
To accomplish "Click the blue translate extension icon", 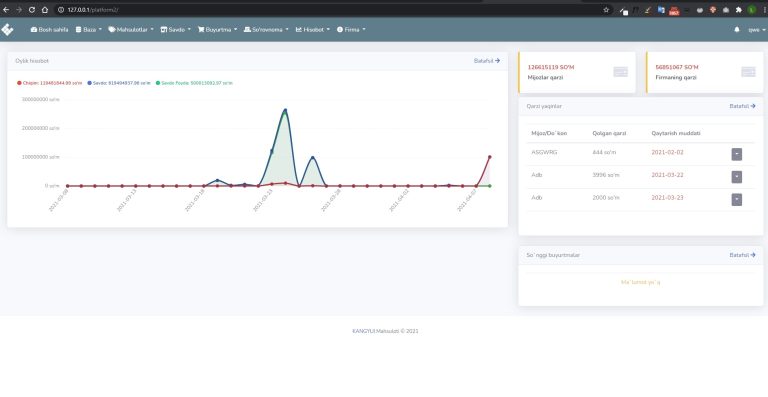I will [661, 10].
